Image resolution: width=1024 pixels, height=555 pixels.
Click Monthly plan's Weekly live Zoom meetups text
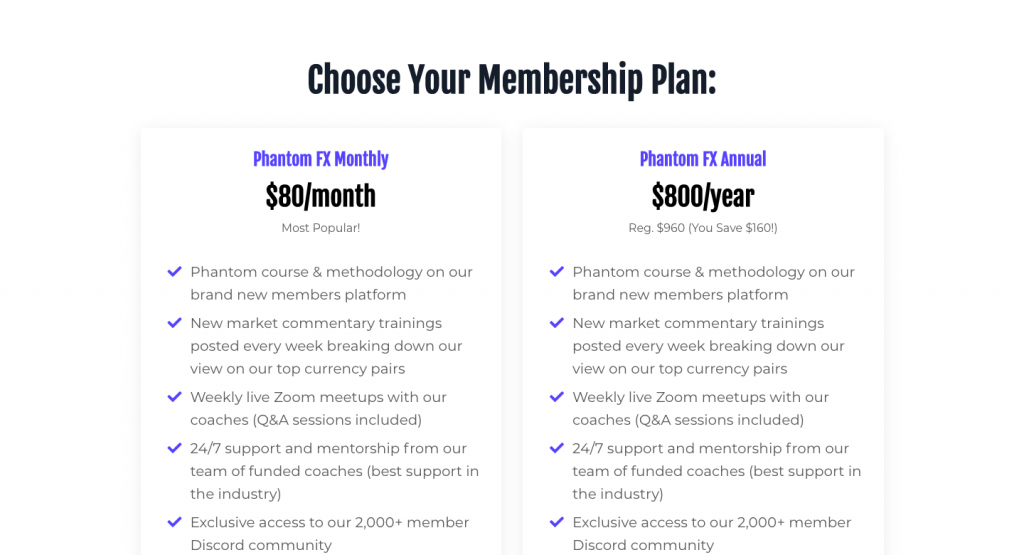(x=319, y=408)
